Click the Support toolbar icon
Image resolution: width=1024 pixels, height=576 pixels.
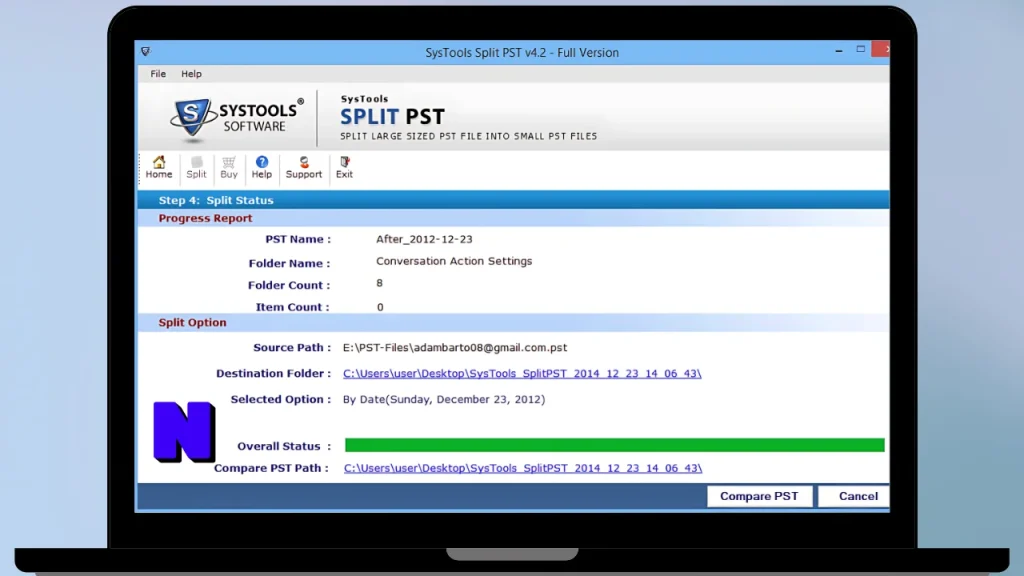coord(304,167)
